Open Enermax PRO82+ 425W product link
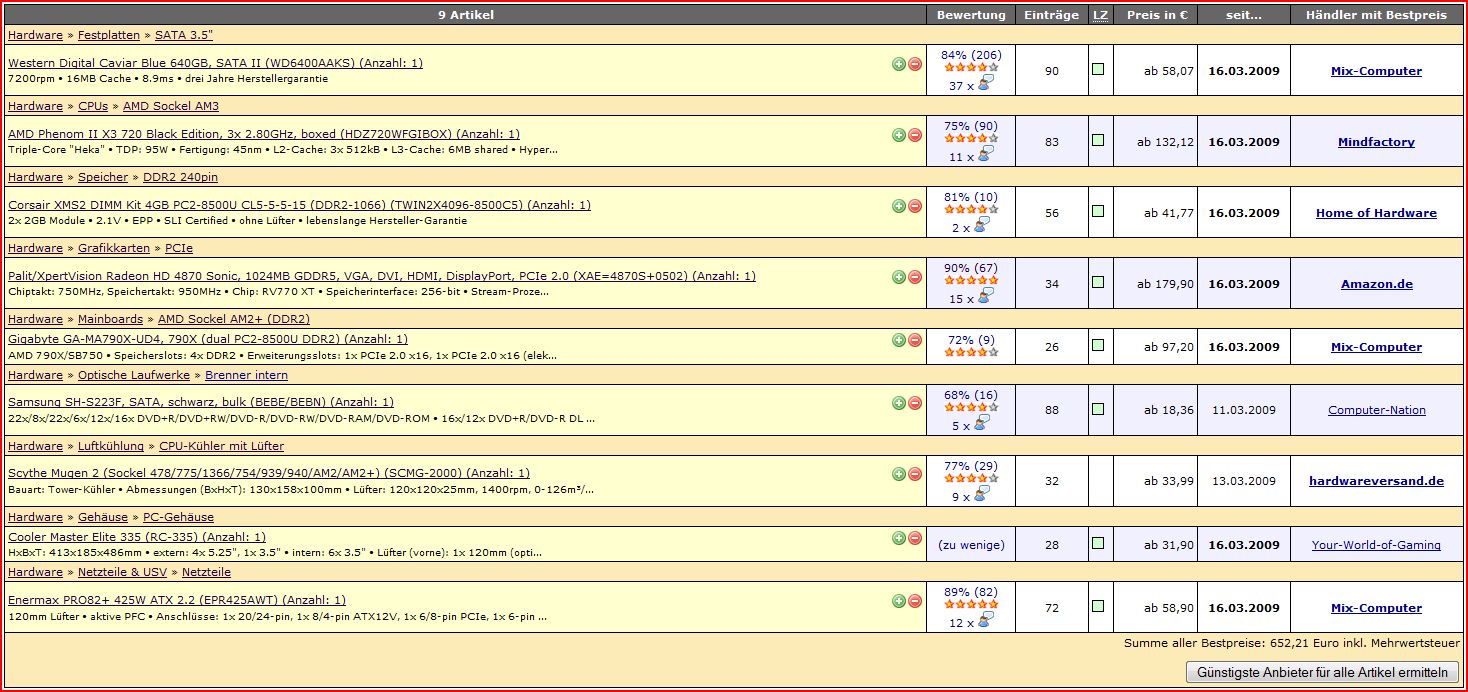 [x=177, y=600]
